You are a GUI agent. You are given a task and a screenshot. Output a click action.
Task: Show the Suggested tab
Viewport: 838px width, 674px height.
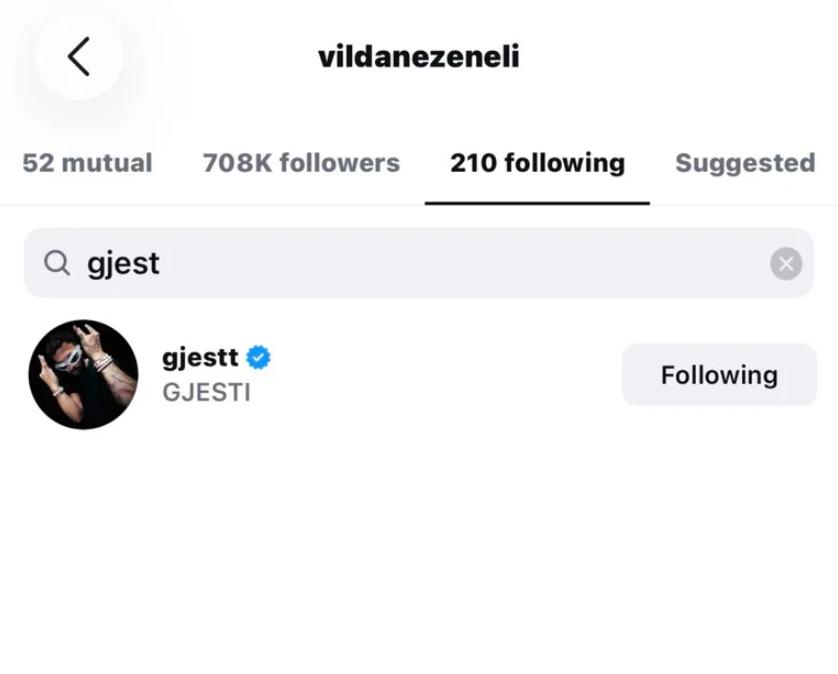[745, 162]
